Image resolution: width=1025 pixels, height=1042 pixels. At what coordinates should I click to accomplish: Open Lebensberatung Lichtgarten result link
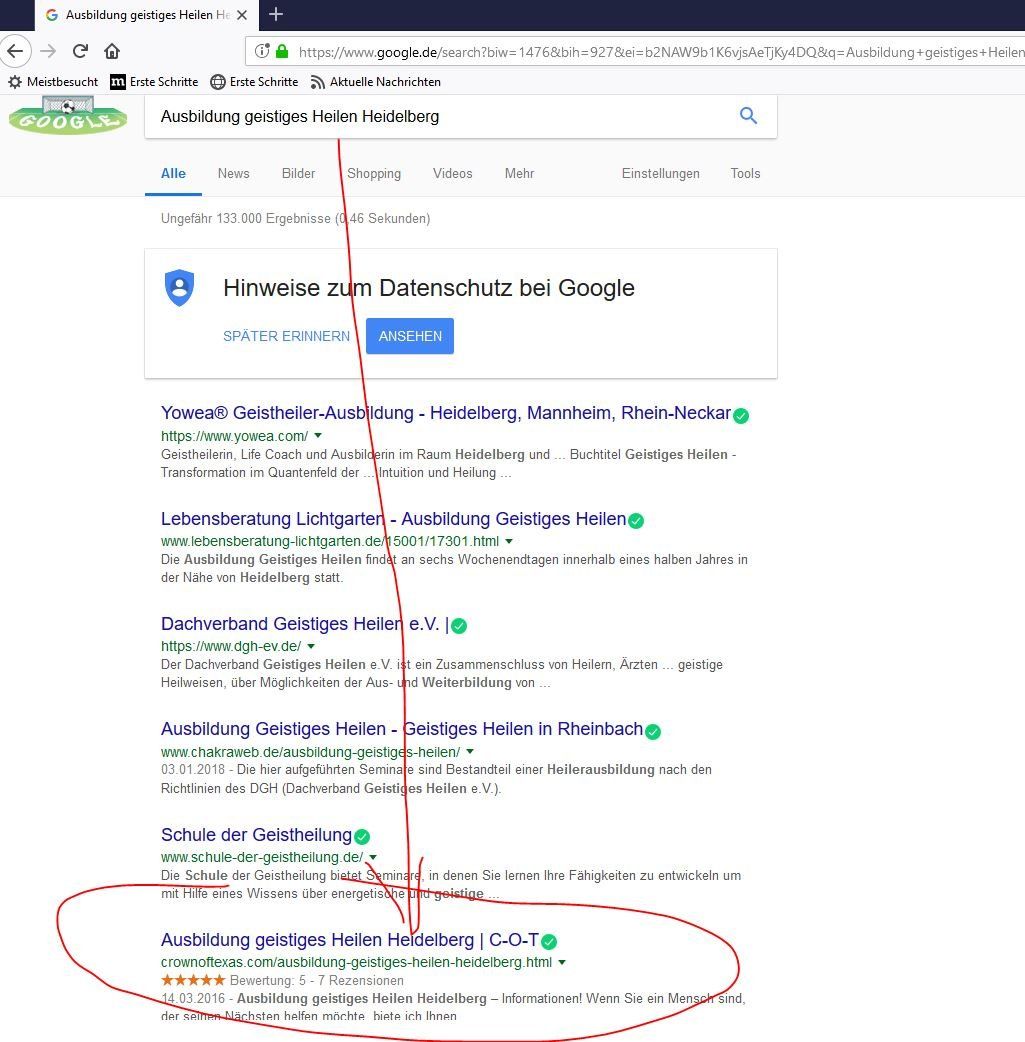(394, 518)
